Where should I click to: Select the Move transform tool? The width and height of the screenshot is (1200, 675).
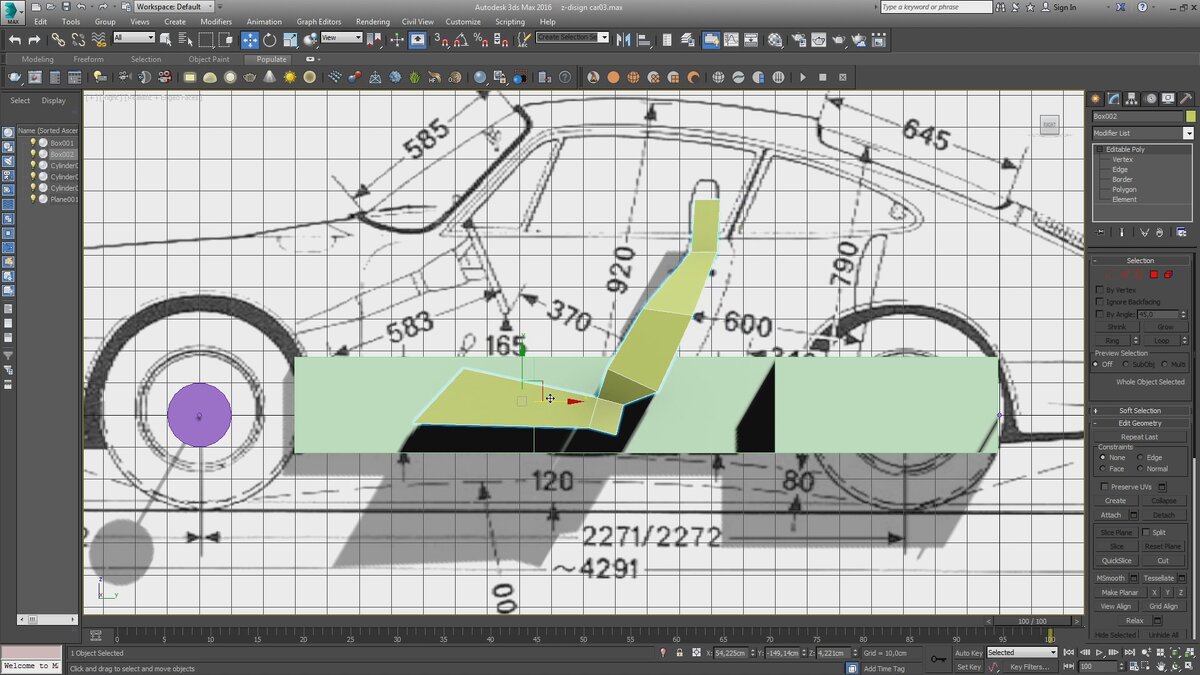(250, 40)
